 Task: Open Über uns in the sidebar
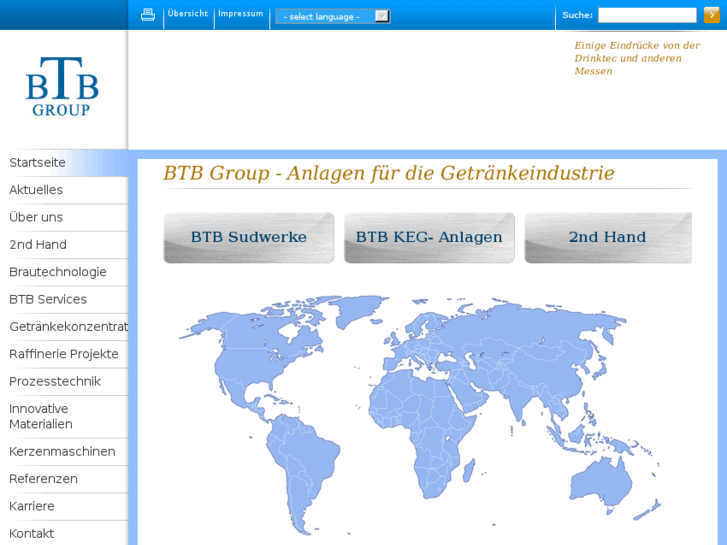click(x=64, y=218)
